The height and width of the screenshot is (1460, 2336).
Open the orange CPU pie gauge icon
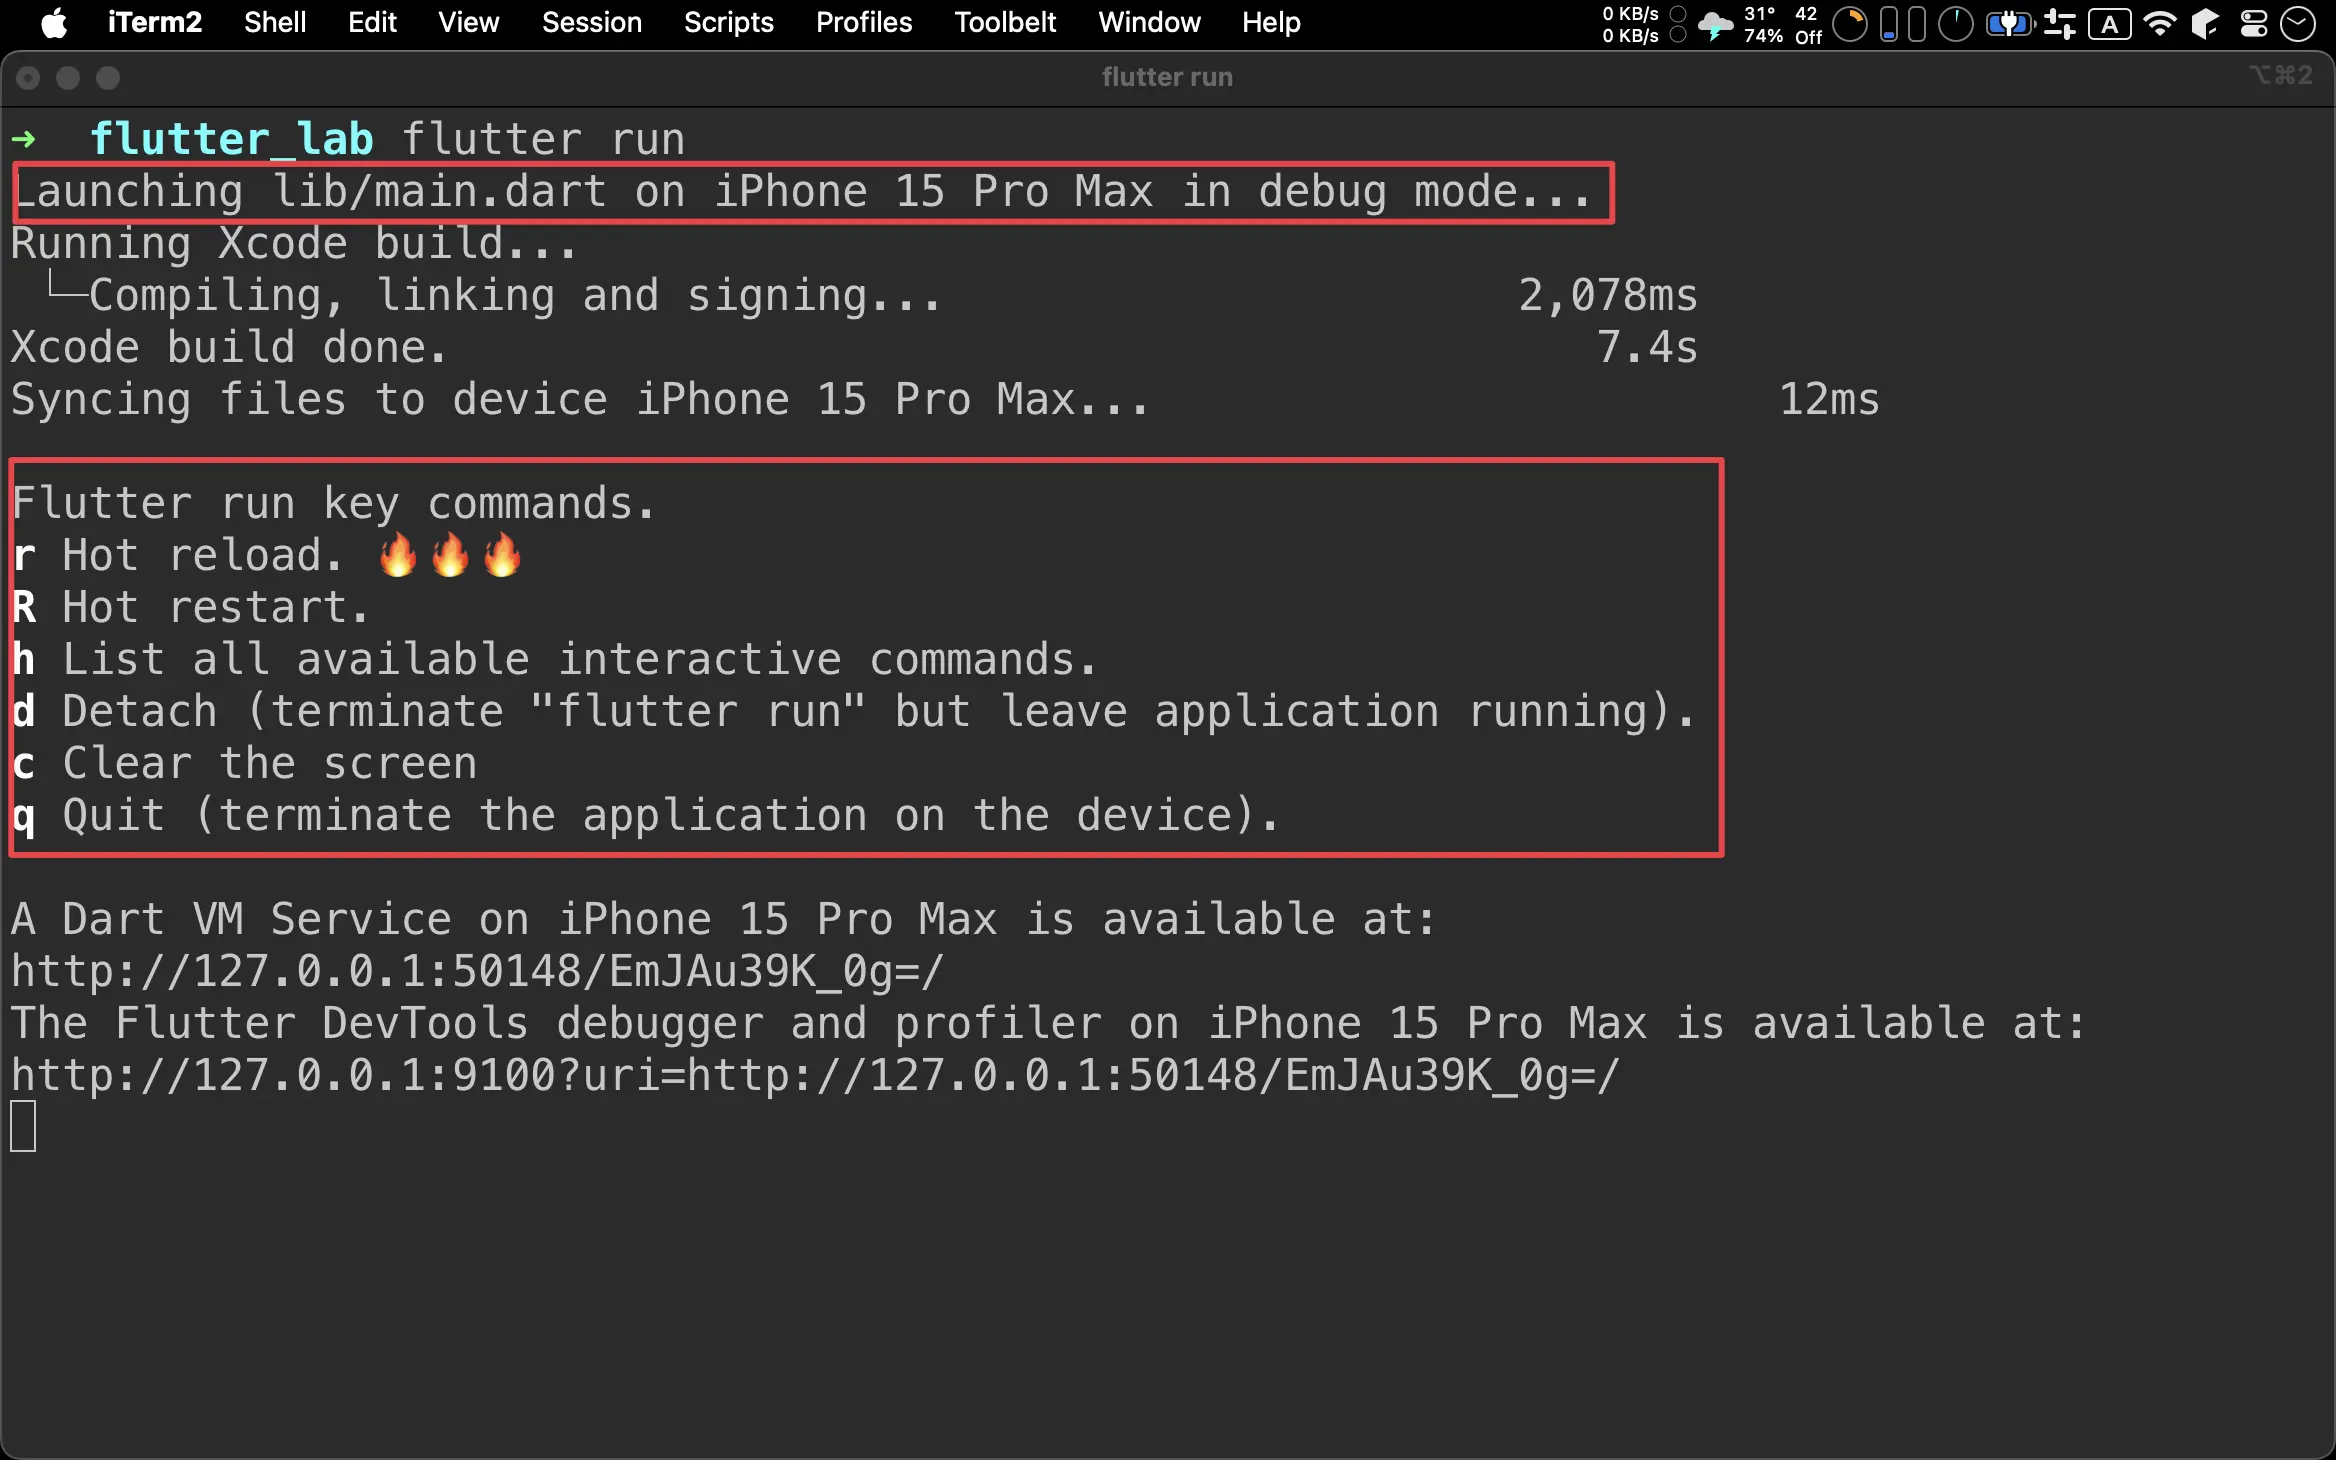pos(1850,24)
